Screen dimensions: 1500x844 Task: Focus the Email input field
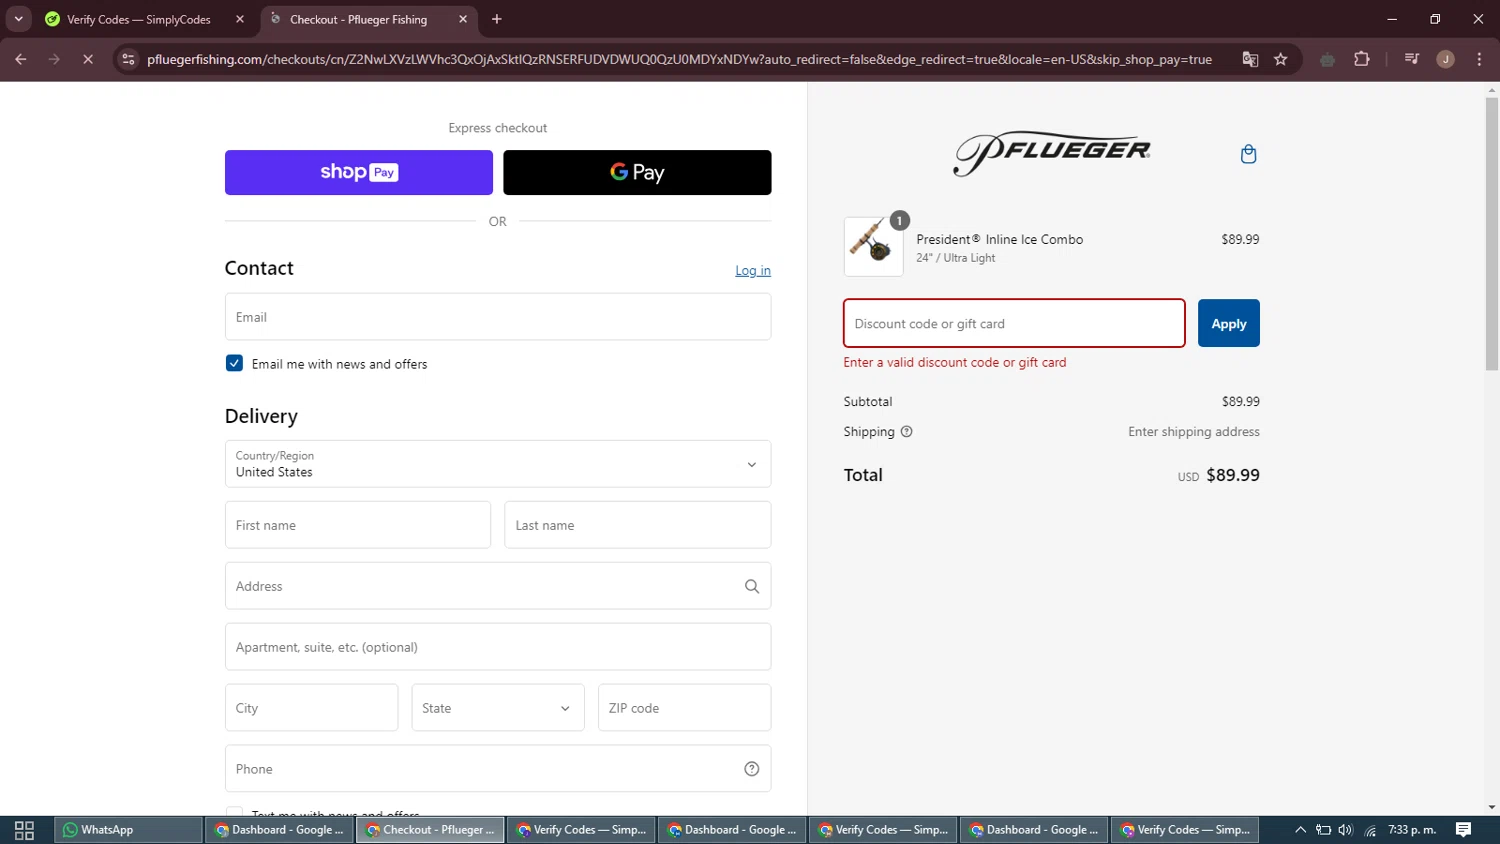tap(498, 317)
